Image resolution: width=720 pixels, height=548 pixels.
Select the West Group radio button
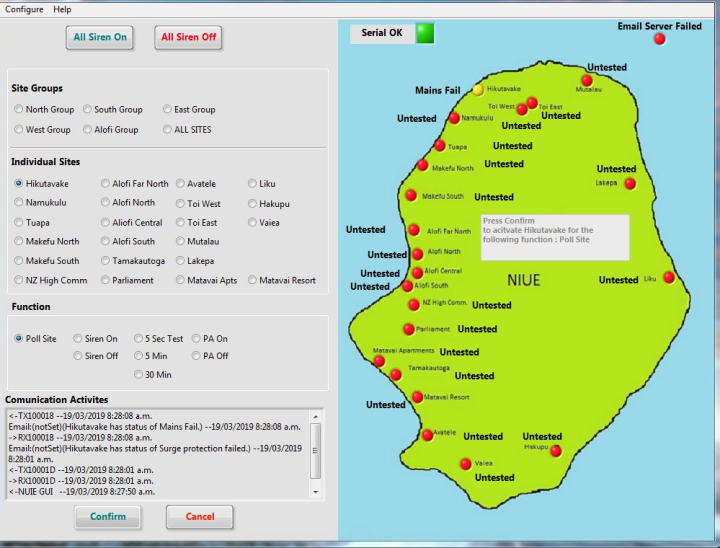pyautogui.click(x=42, y=130)
